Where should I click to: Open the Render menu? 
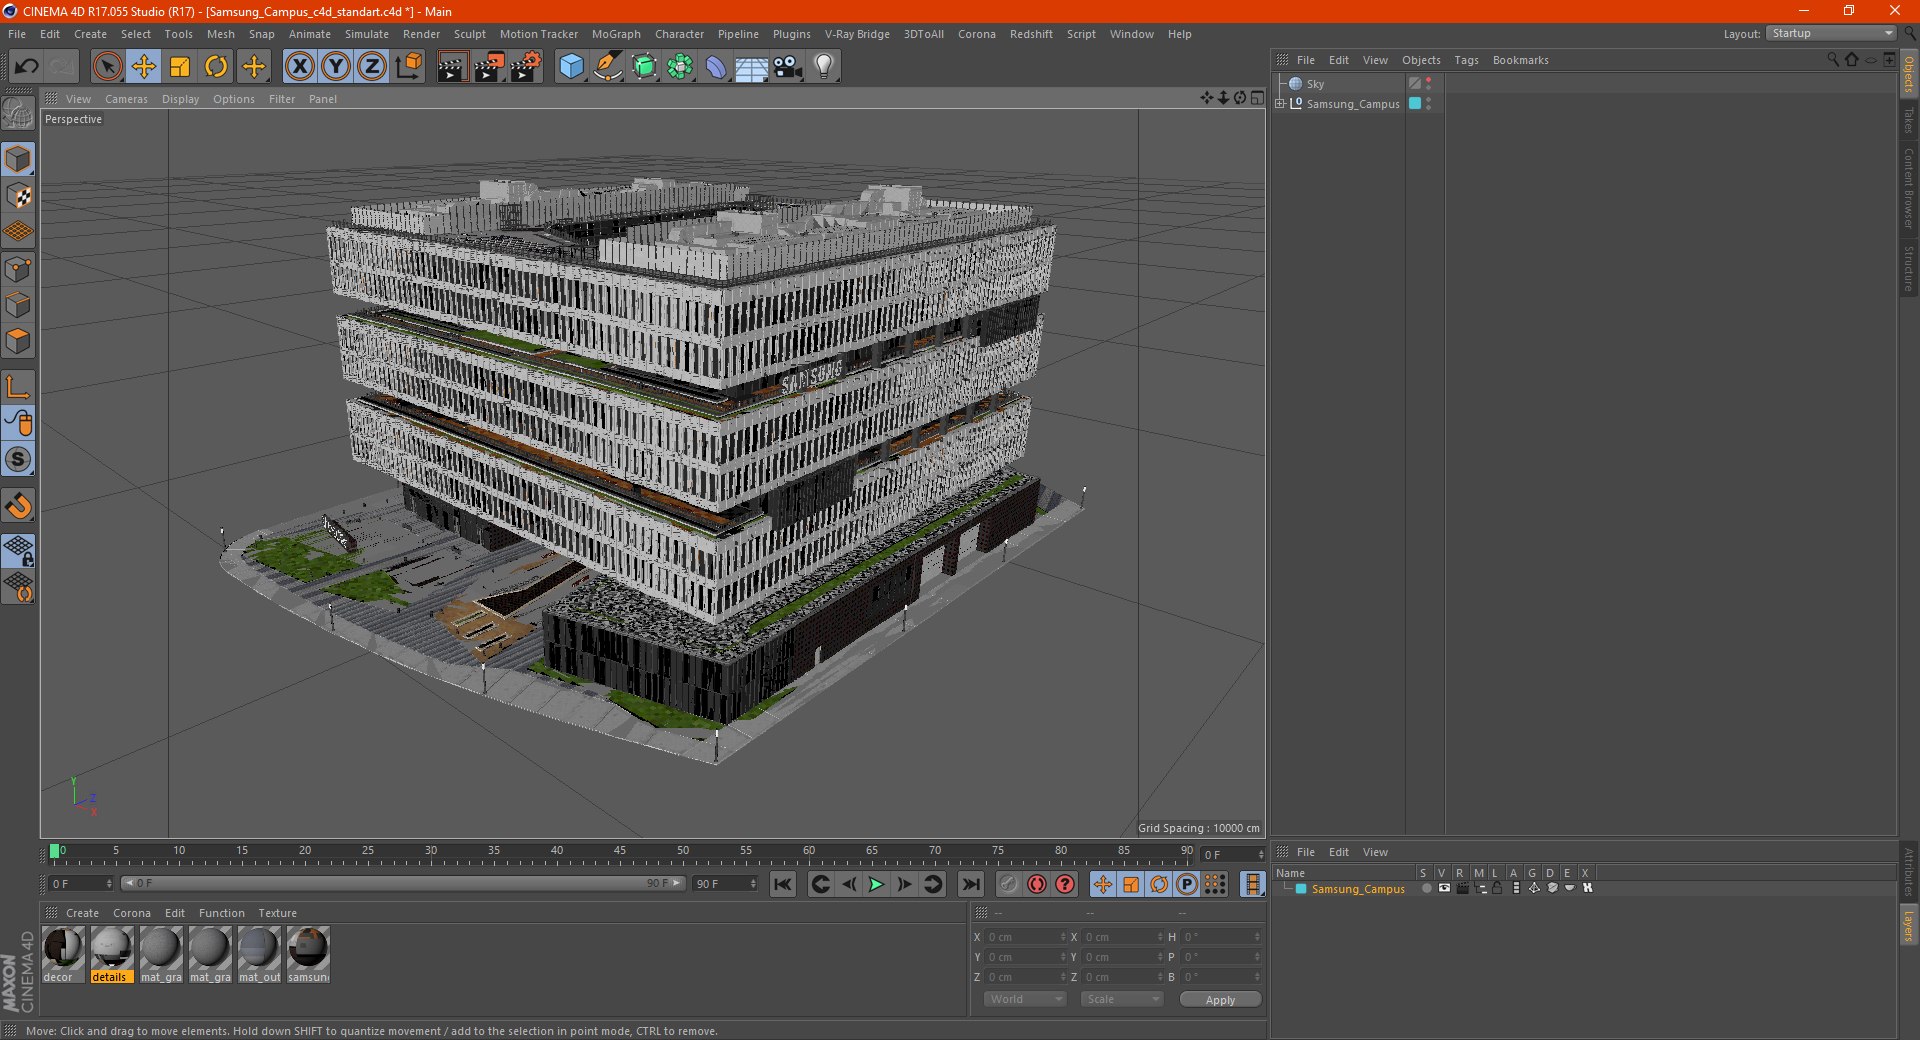[x=421, y=34]
